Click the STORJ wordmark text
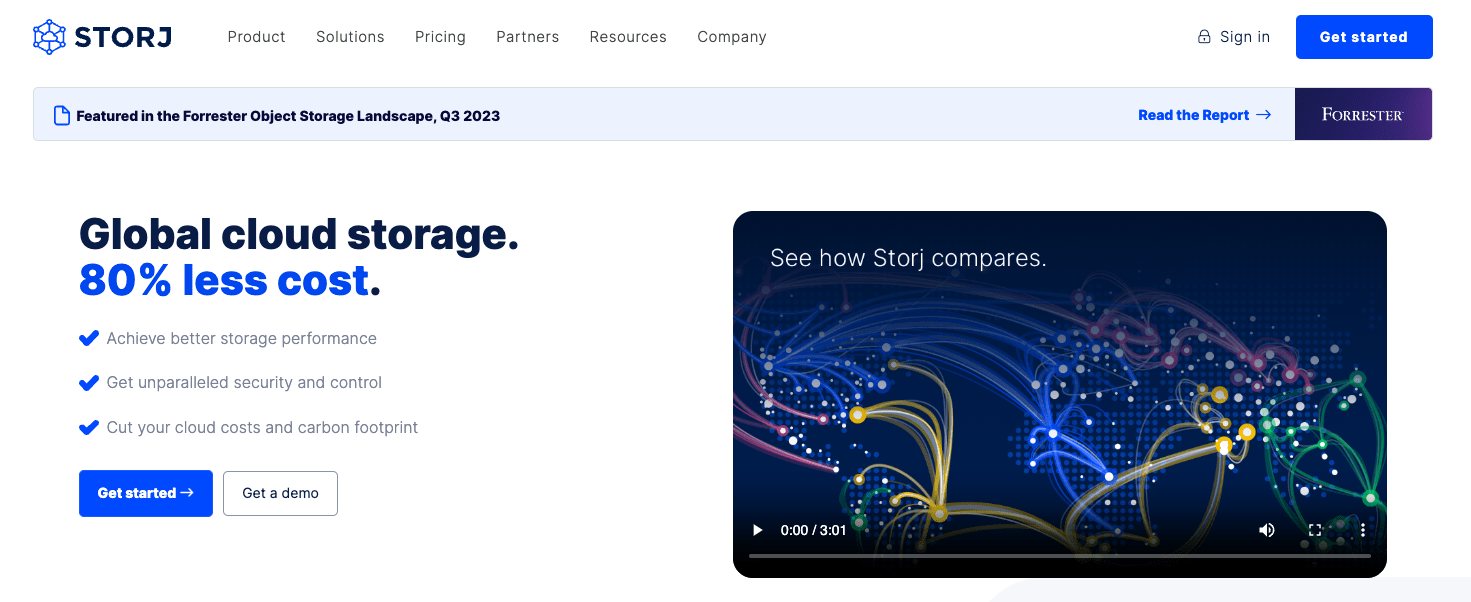Viewport: 1471px width, 602px height. pos(123,37)
